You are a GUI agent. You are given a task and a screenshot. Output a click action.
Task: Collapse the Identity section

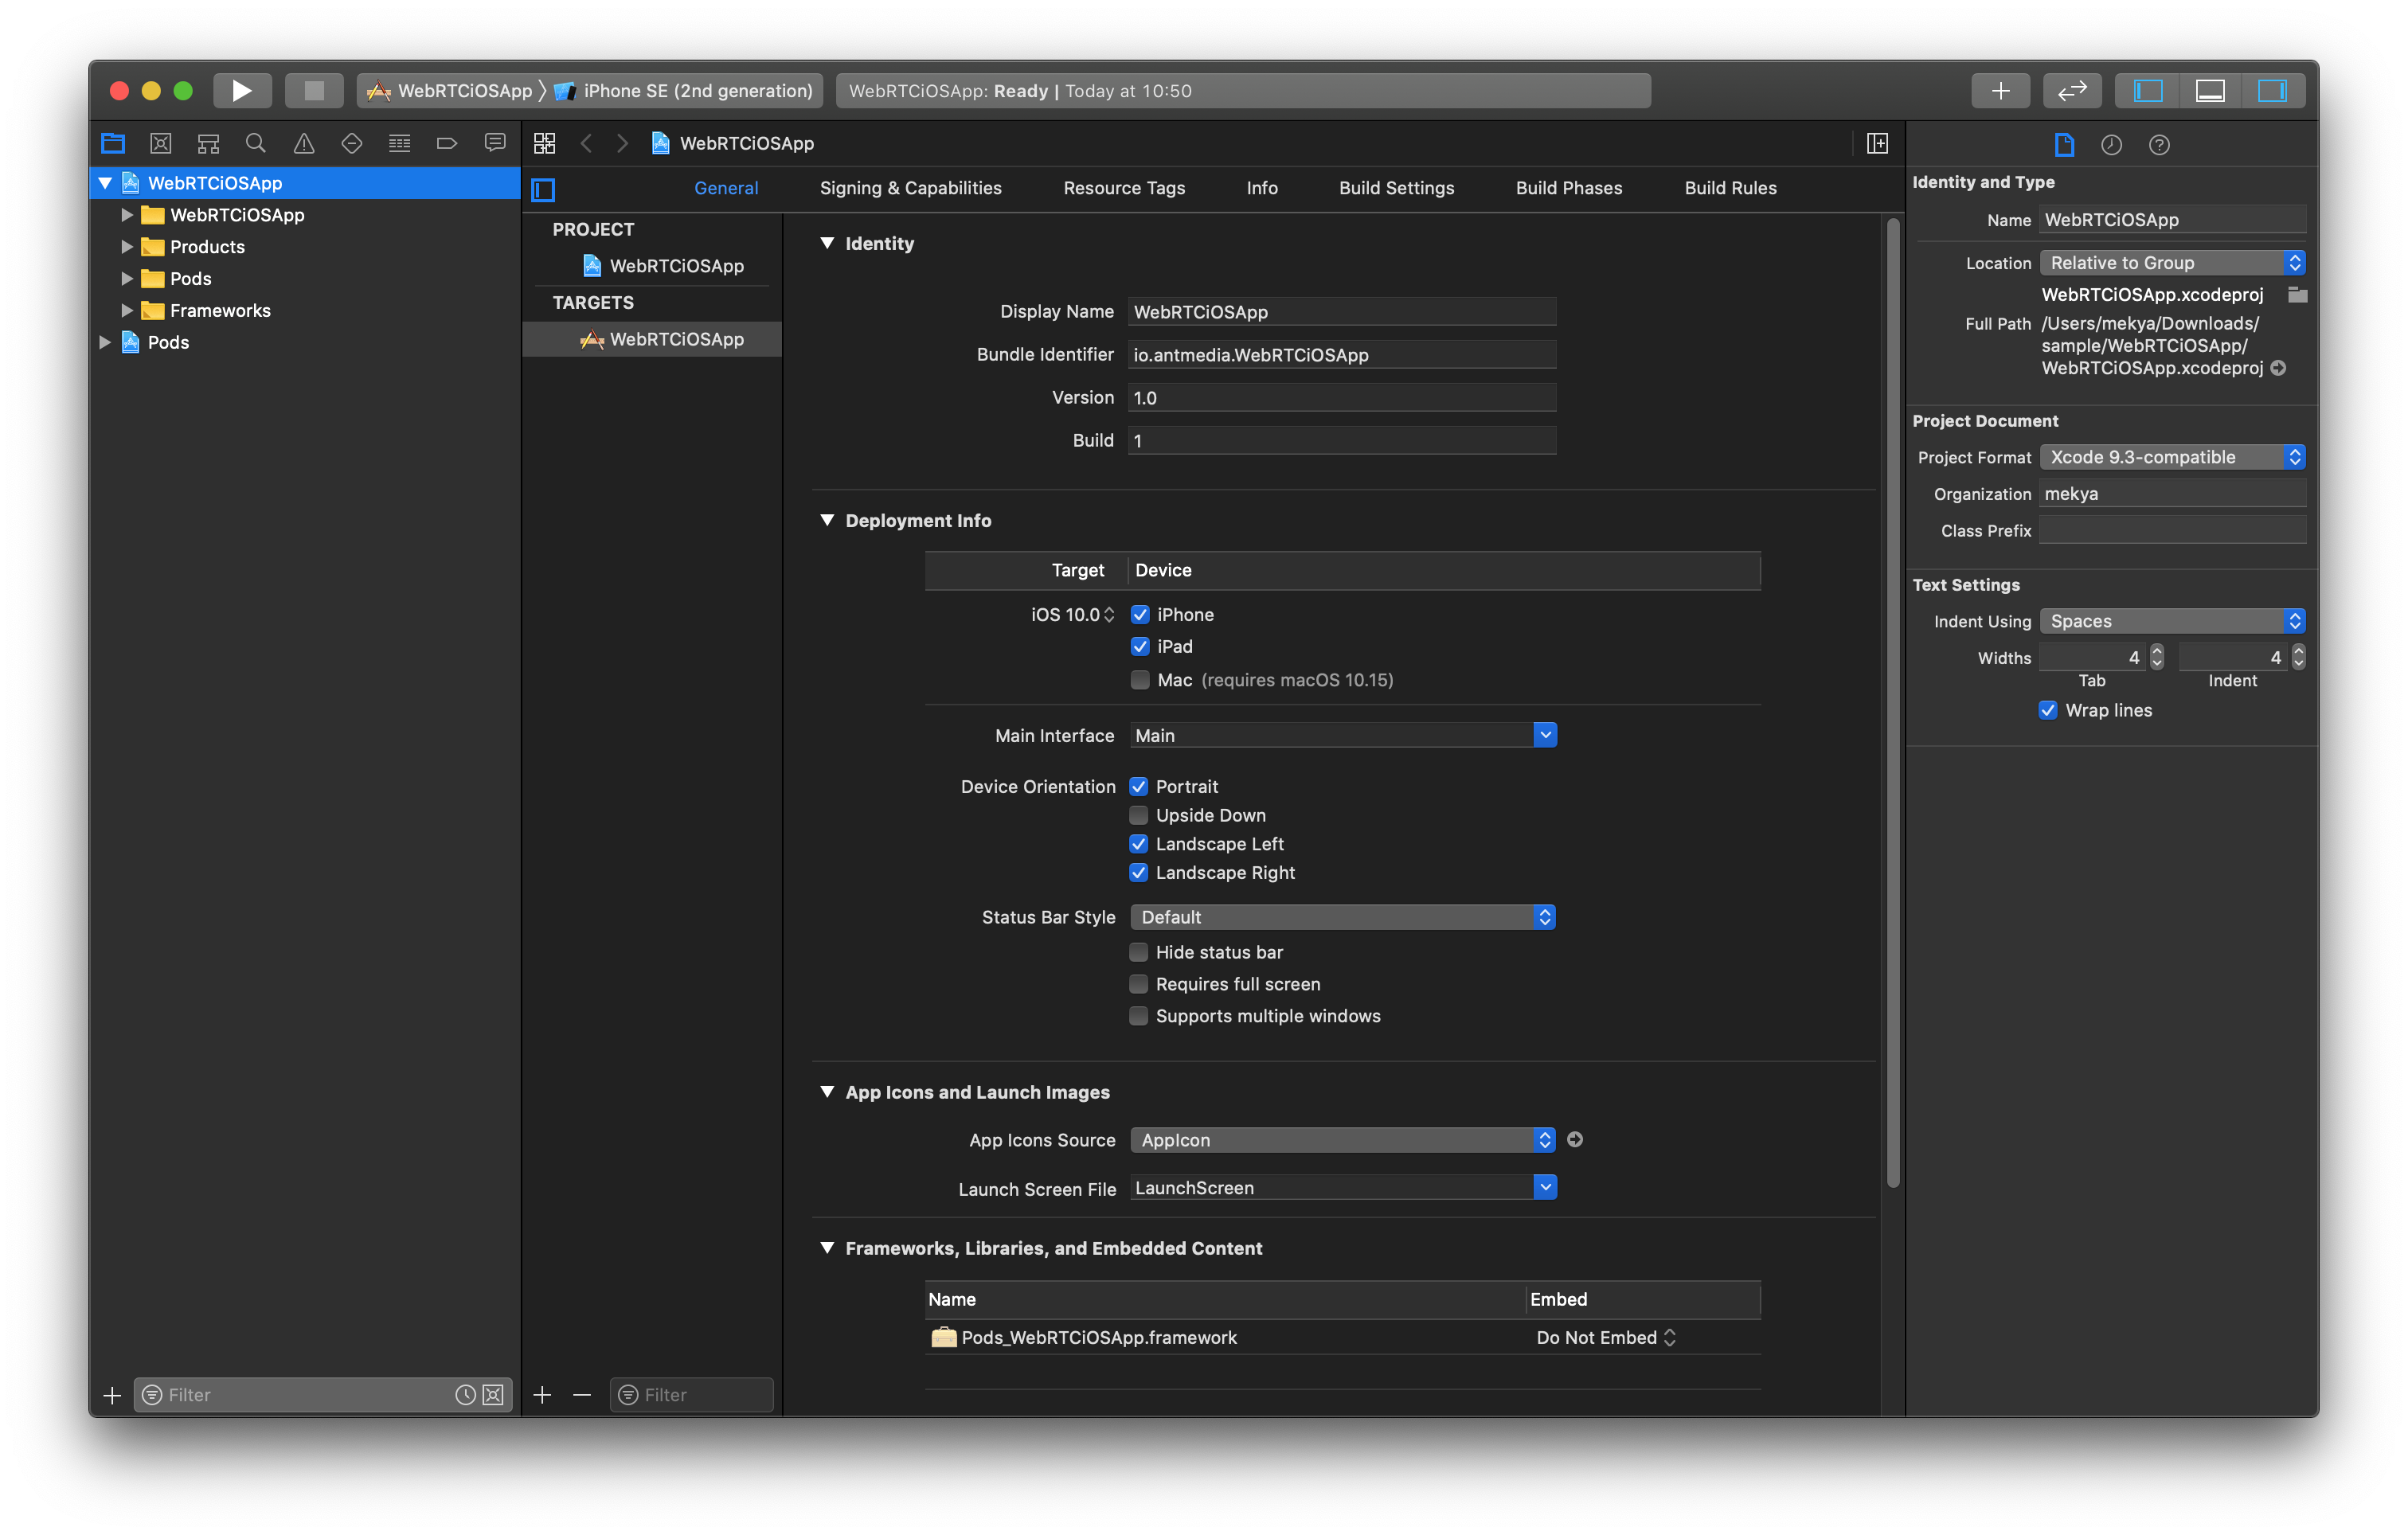click(x=827, y=243)
